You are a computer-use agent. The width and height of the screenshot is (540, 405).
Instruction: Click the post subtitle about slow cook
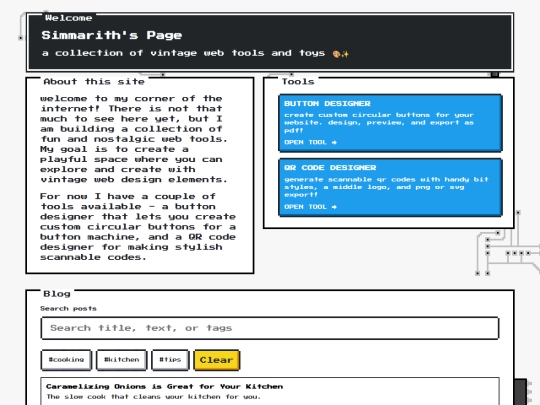154,397
